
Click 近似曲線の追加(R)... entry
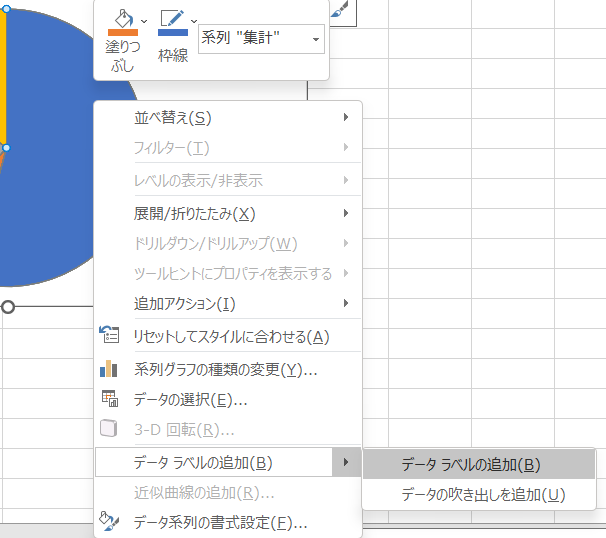pos(228,492)
